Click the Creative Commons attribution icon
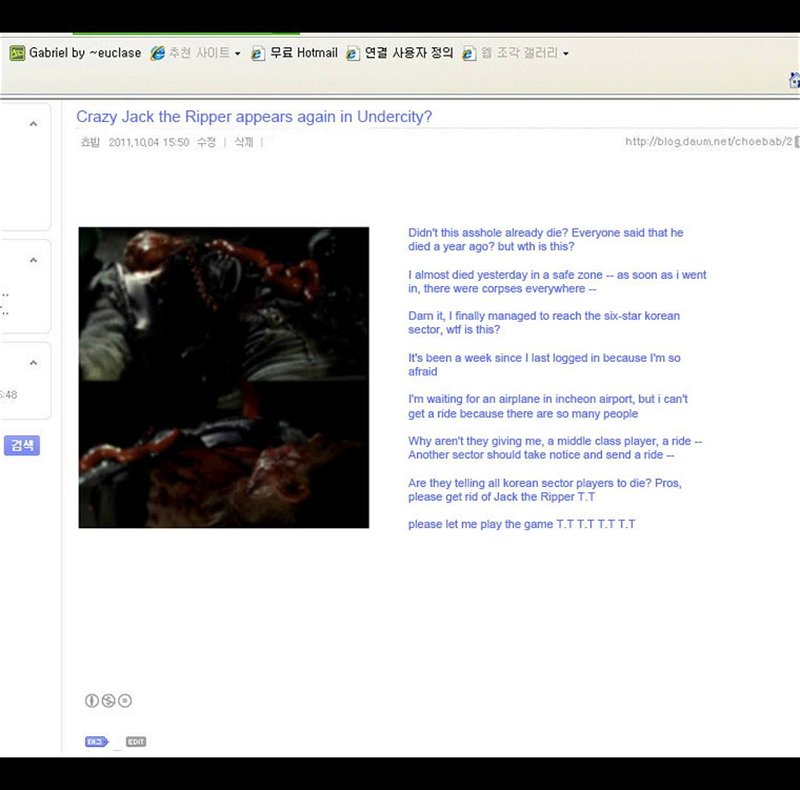 pos(92,701)
